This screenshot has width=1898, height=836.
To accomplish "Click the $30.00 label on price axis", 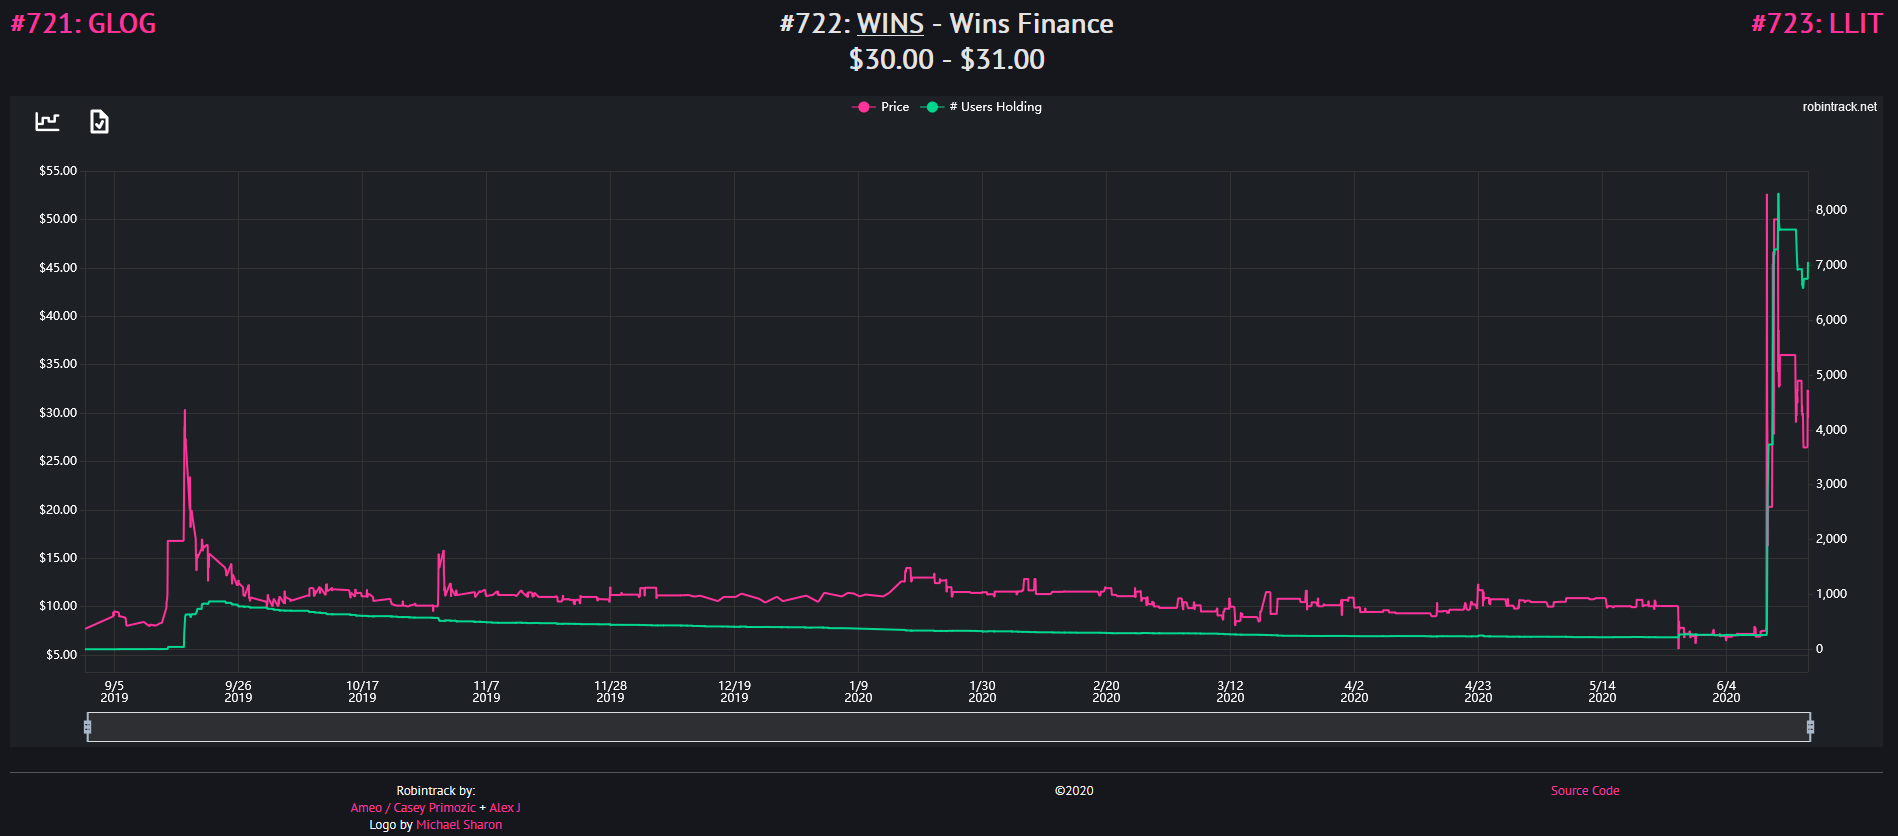I will [58, 413].
